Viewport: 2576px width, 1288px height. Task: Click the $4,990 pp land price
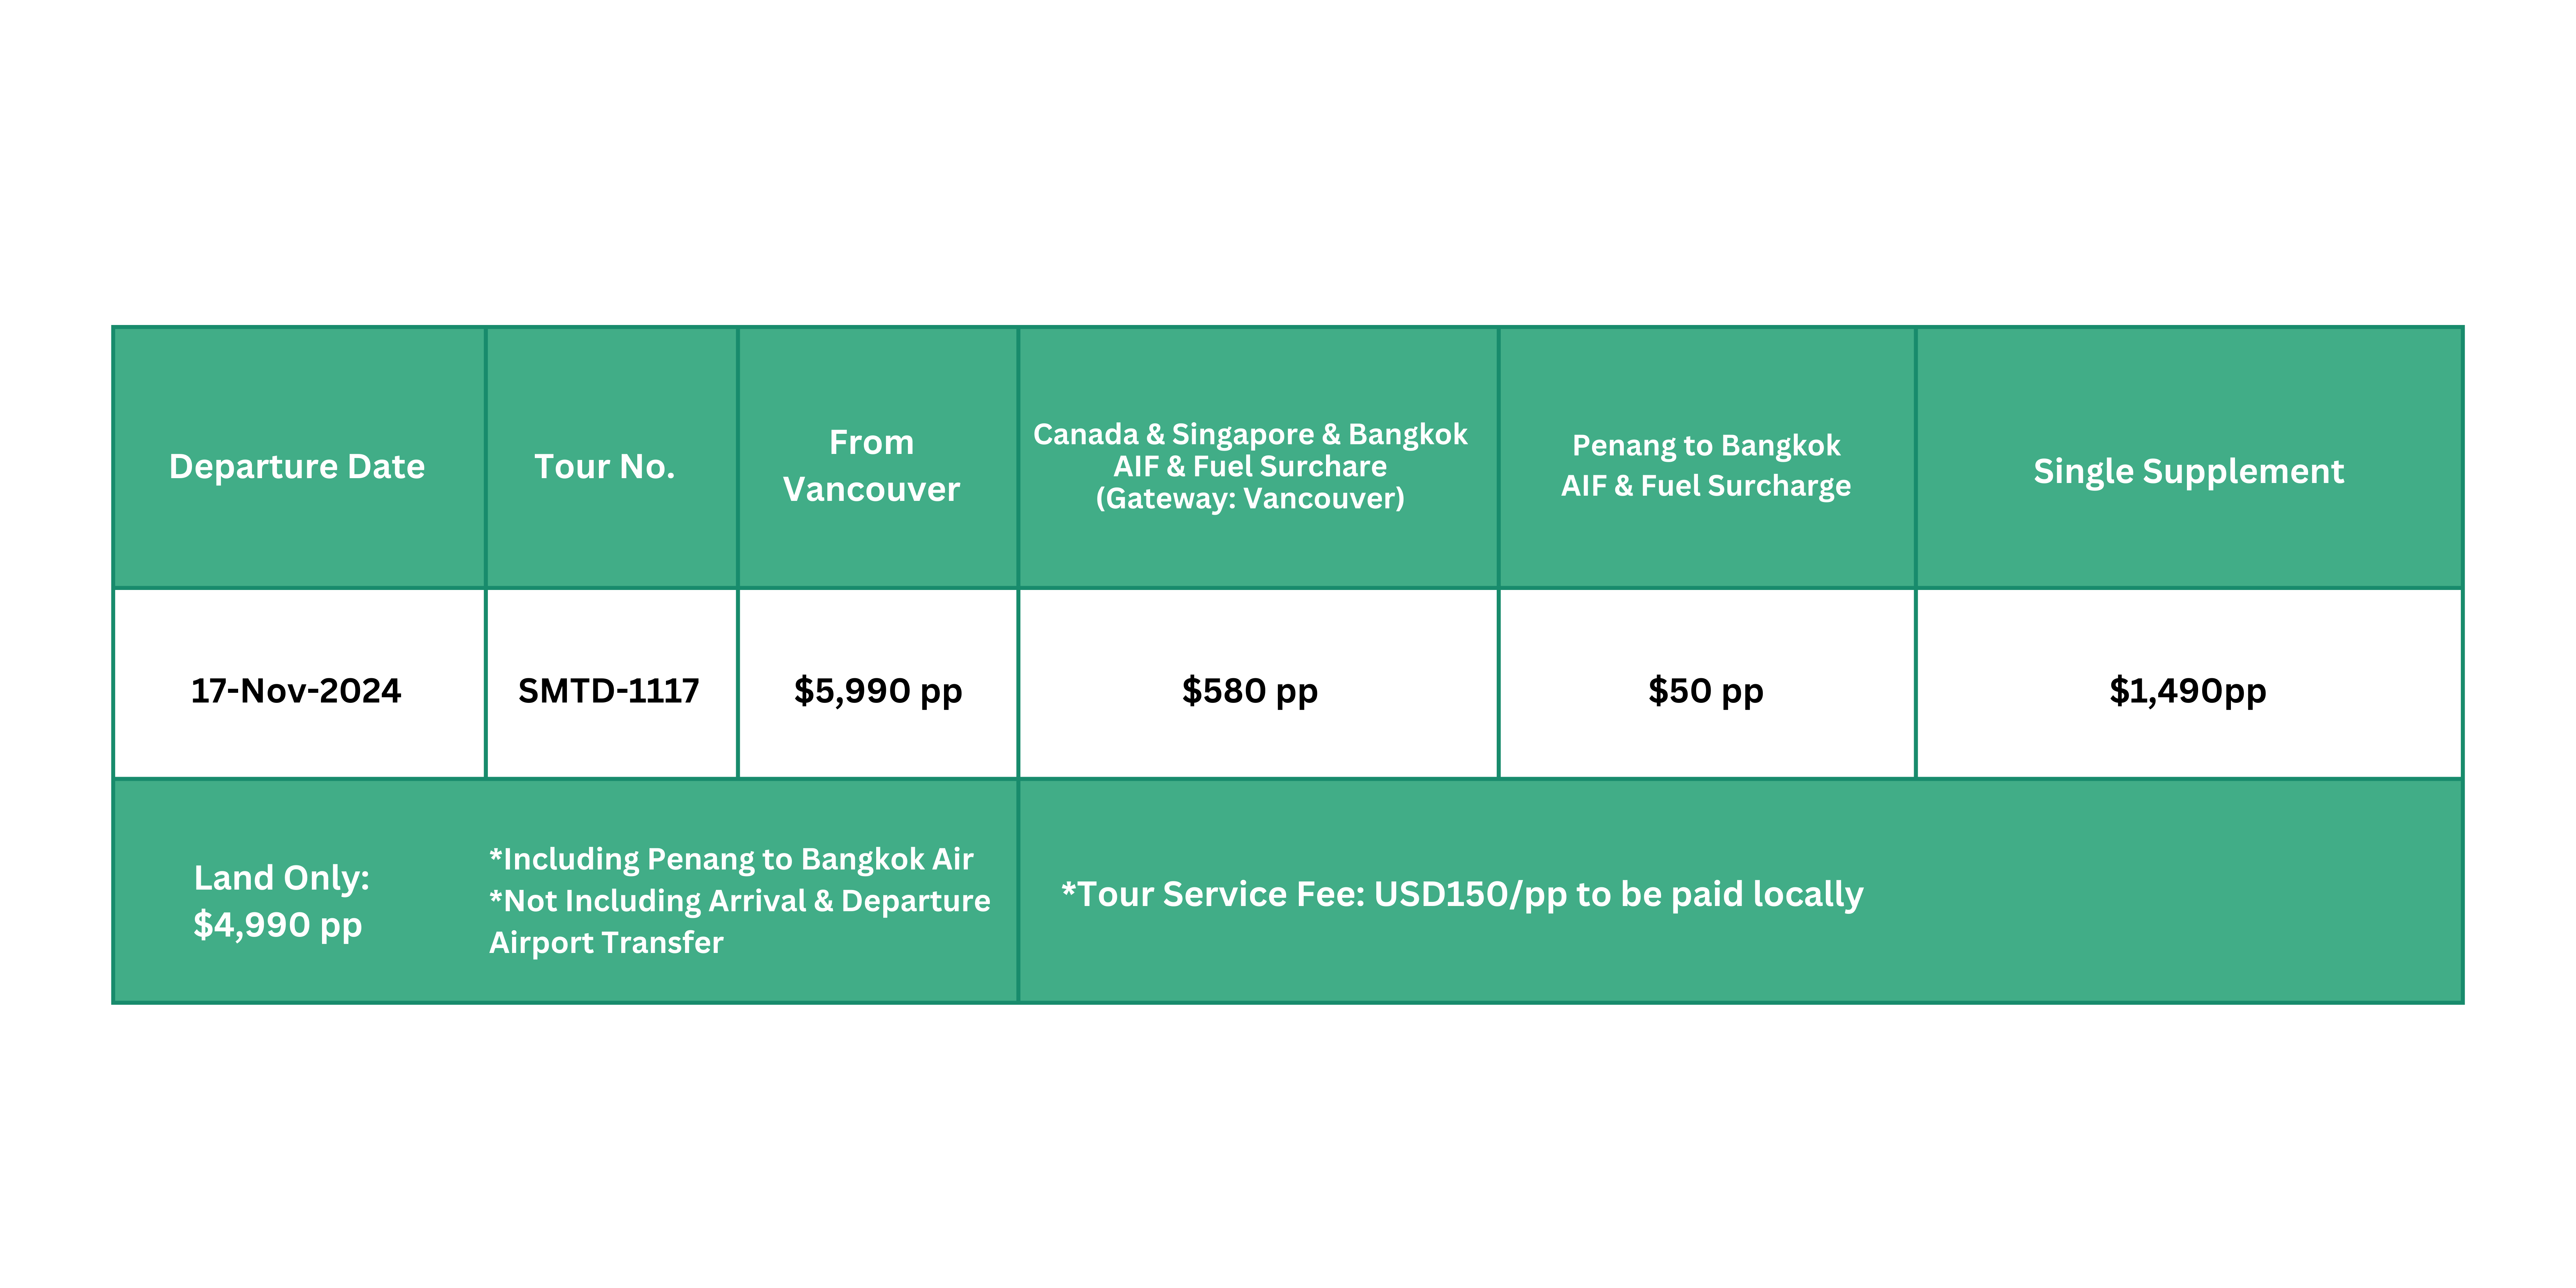tap(278, 925)
